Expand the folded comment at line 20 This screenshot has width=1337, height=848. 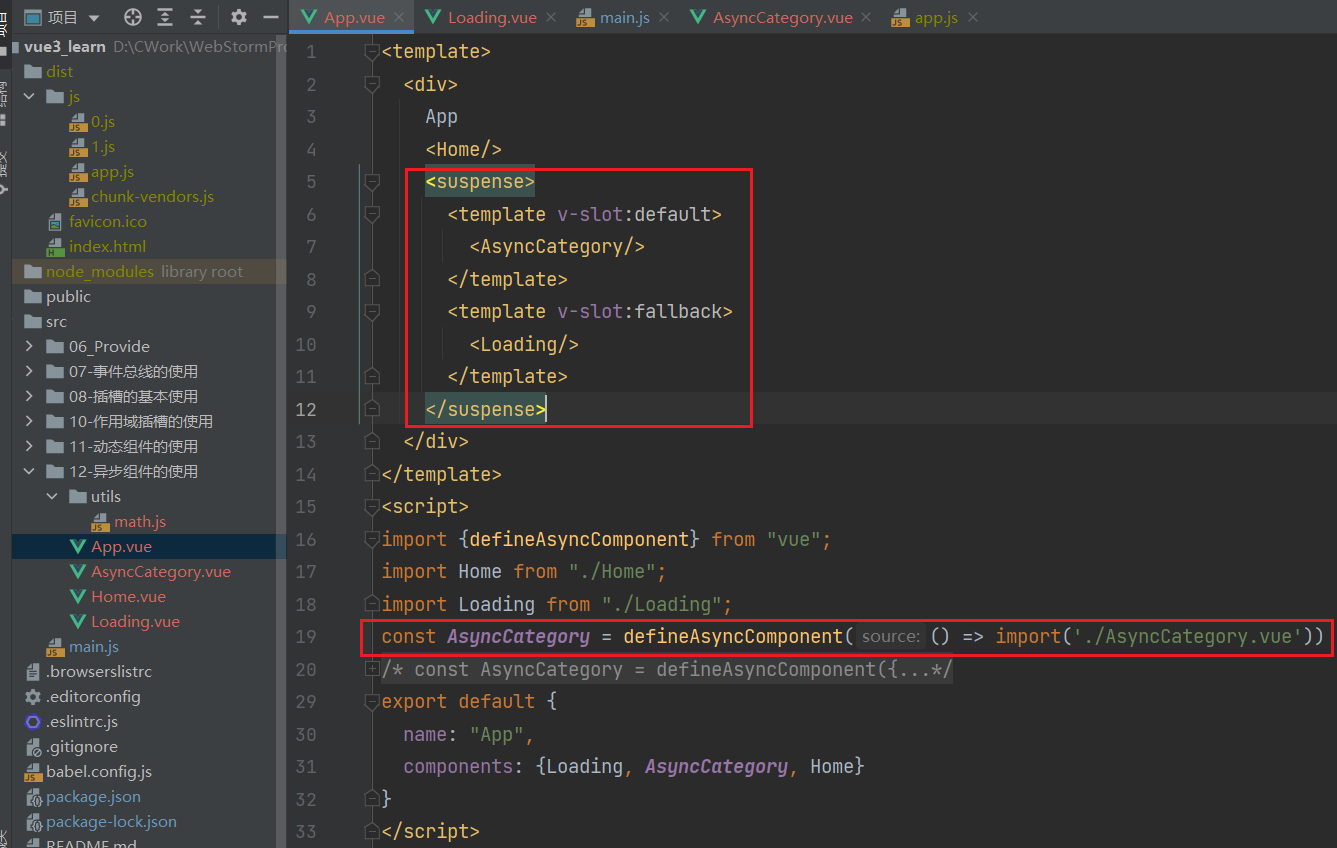(372, 669)
